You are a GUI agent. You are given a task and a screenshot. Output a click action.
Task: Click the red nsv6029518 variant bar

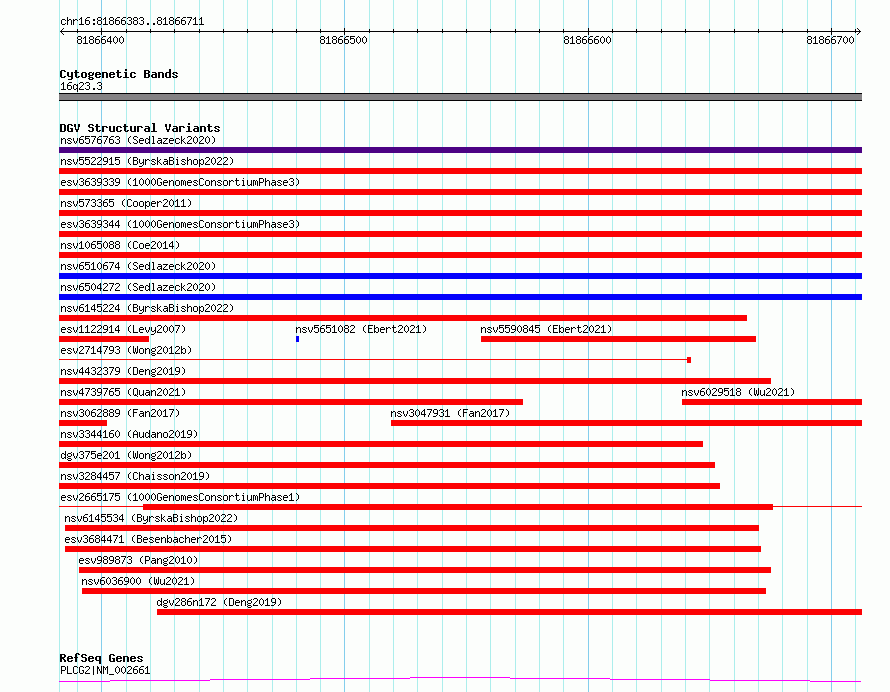tap(772, 402)
